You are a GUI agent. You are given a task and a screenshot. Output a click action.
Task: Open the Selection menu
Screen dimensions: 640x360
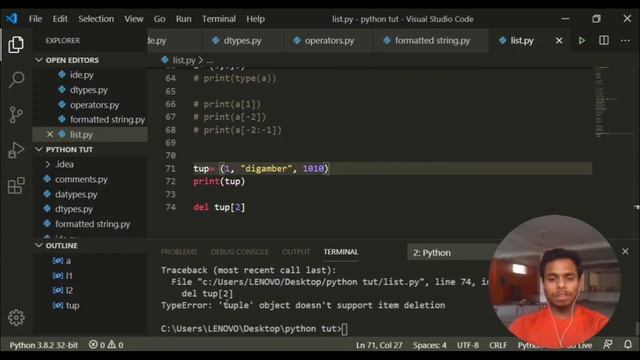[96, 19]
